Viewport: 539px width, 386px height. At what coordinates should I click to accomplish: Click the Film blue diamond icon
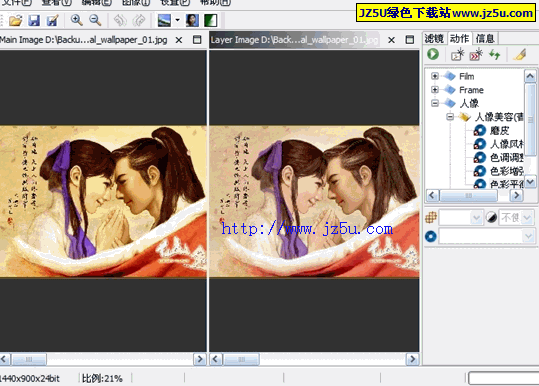(450, 76)
